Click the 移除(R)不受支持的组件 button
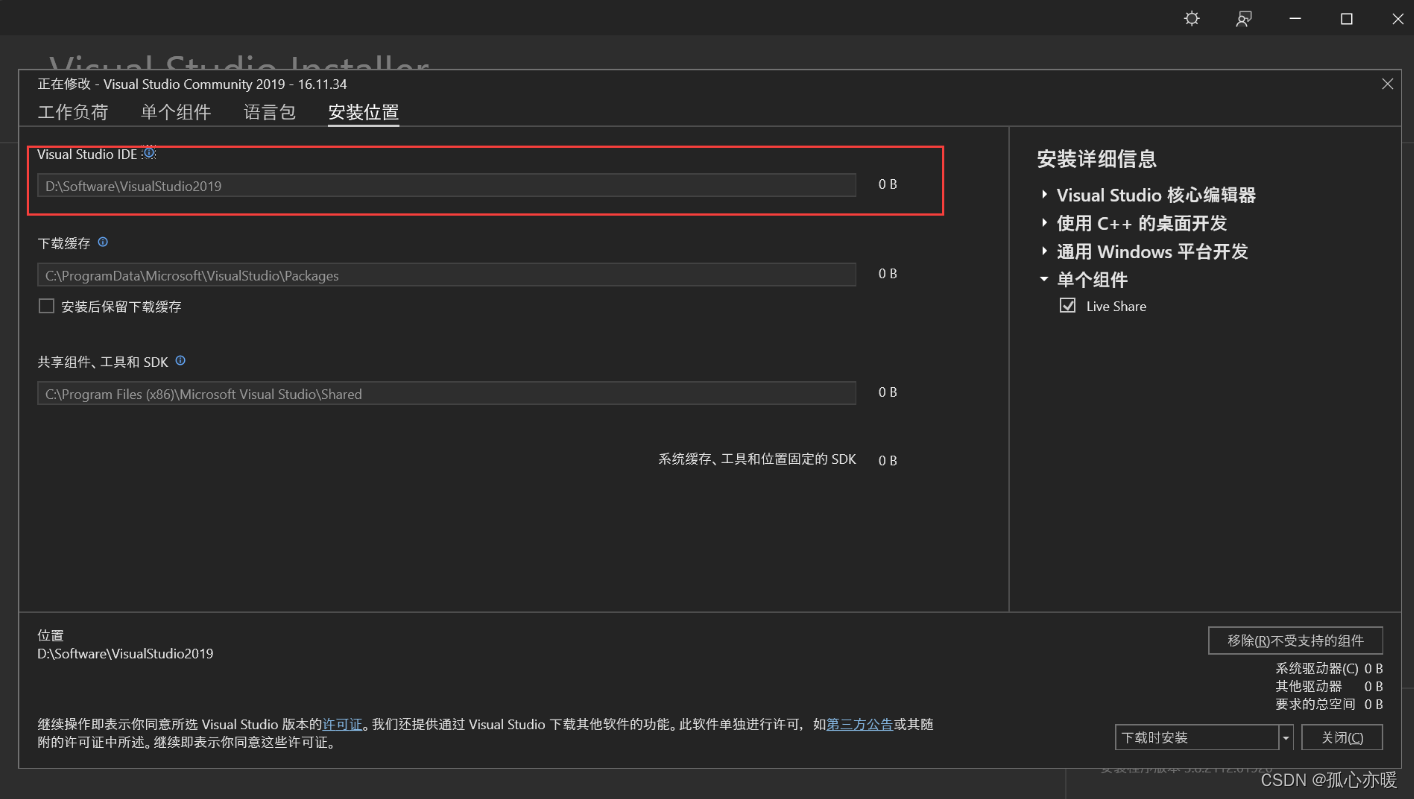Viewport: 1414px width, 799px height. point(1295,640)
